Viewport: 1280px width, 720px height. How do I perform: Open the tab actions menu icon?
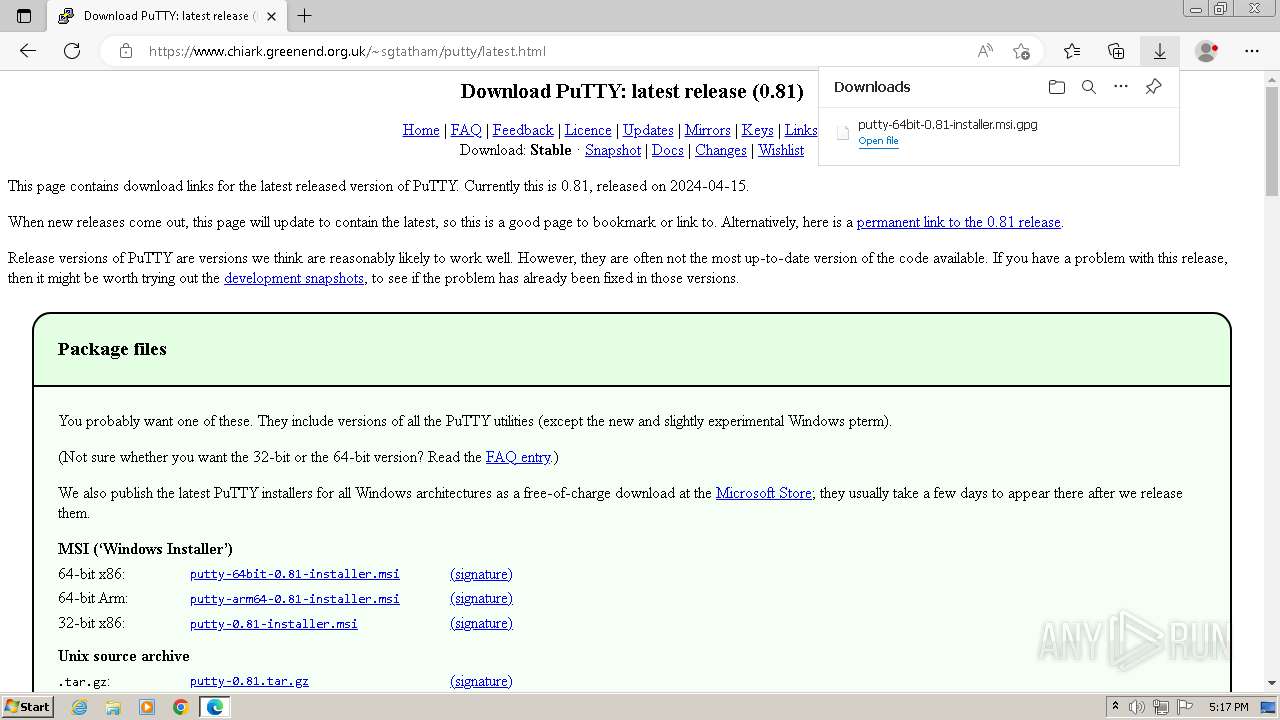click(x=24, y=16)
